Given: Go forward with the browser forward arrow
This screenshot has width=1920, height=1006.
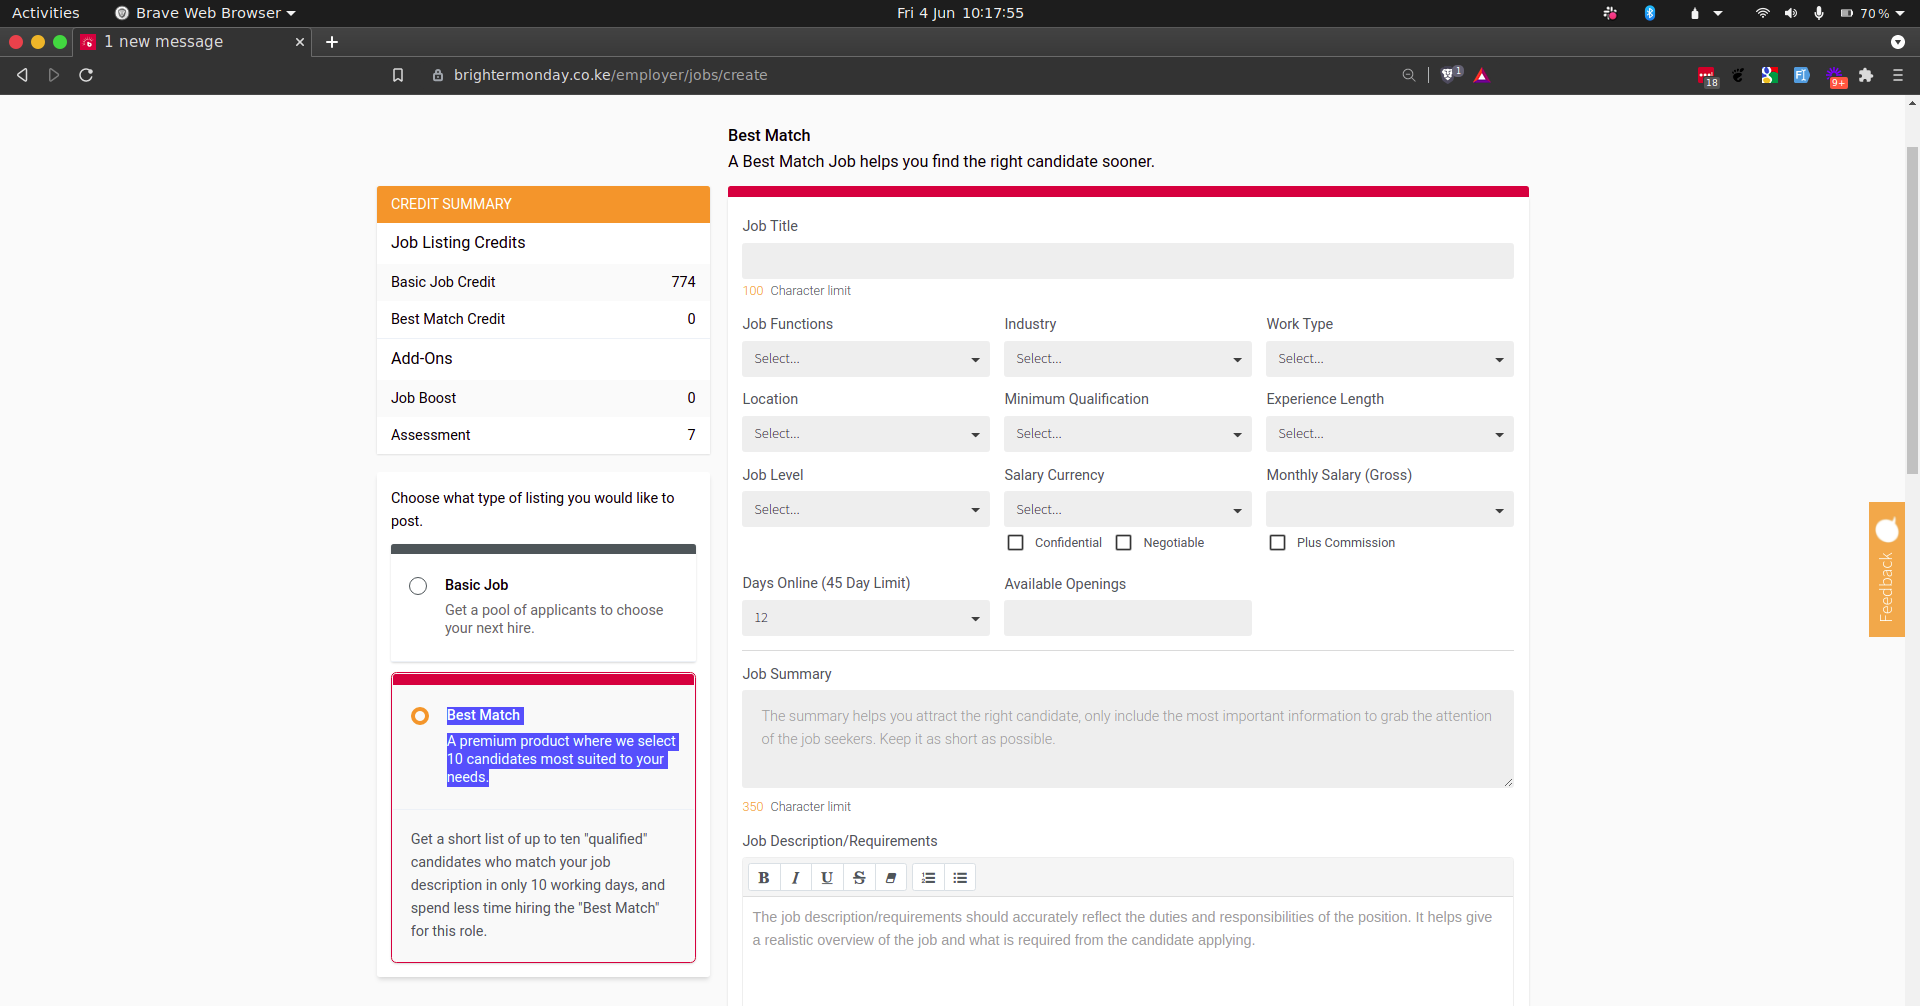Looking at the screenshot, I should click(54, 75).
